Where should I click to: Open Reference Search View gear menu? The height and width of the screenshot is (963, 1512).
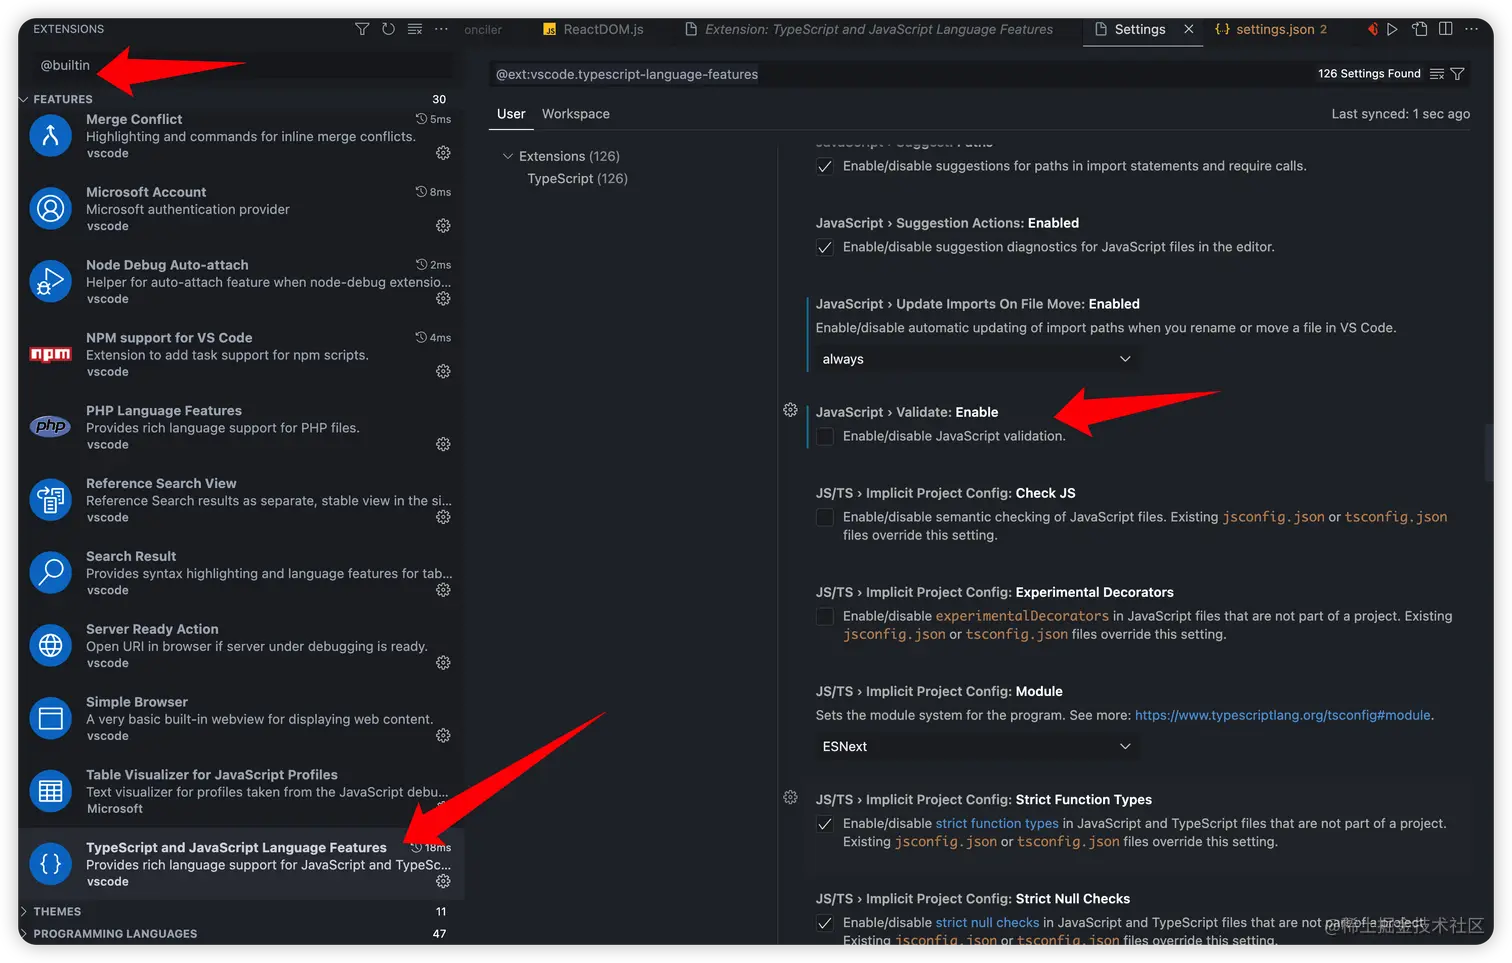pyautogui.click(x=443, y=517)
